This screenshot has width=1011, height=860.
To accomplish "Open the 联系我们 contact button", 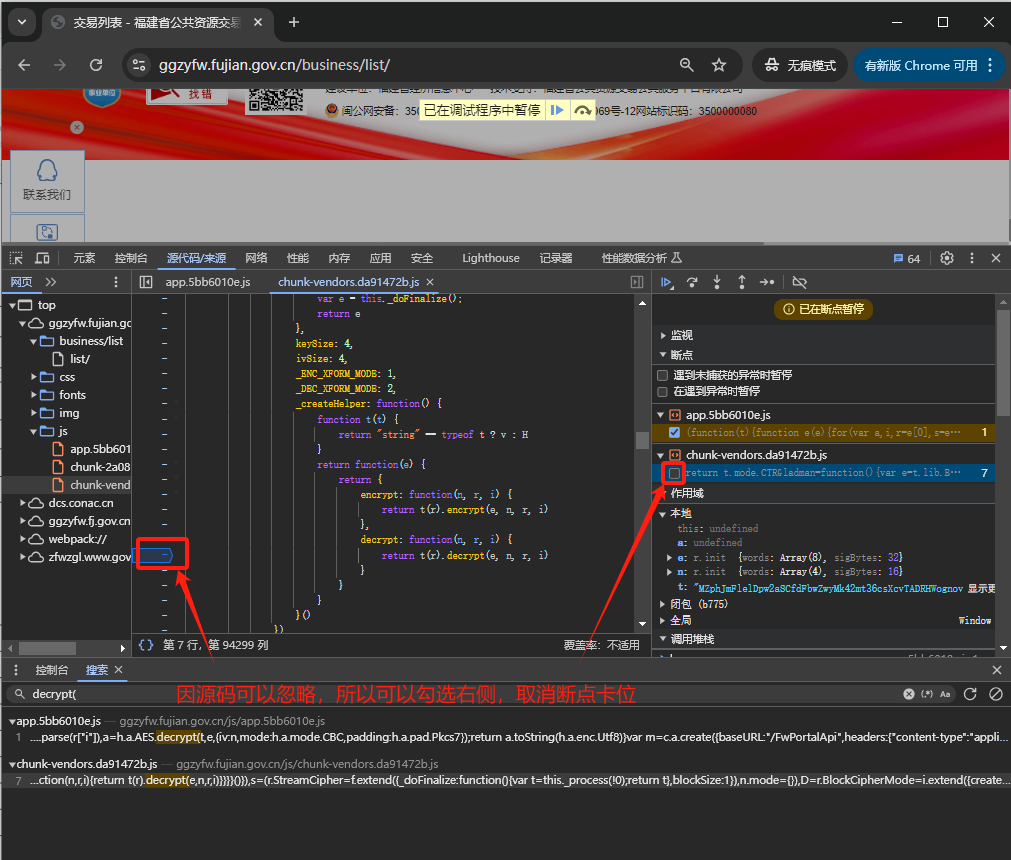I will click(x=47, y=181).
